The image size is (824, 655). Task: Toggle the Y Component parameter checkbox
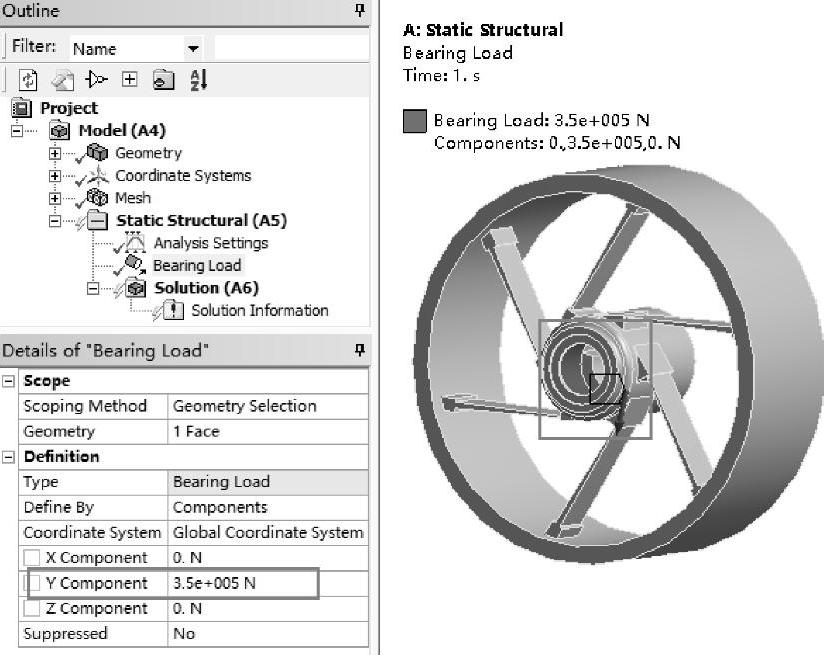[33, 583]
